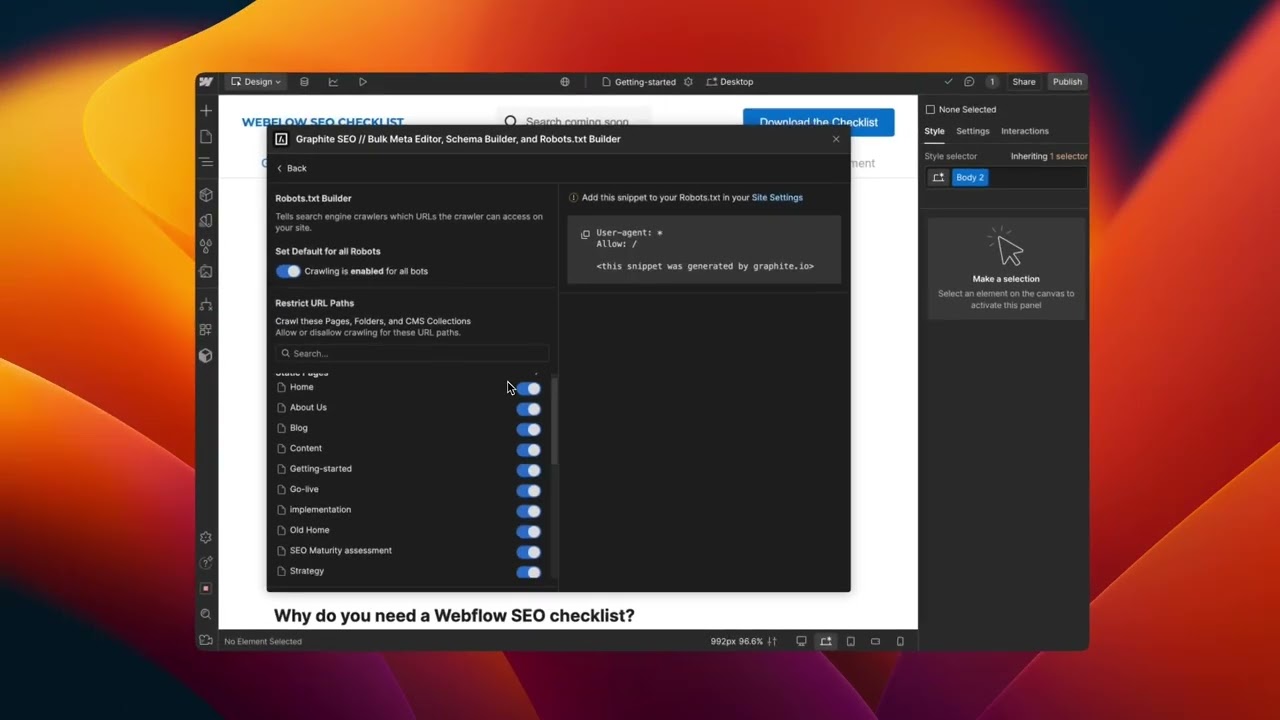Viewport: 1280px width, 720px height.
Task: Open the Getting-started page selector
Action: point(639,82)
